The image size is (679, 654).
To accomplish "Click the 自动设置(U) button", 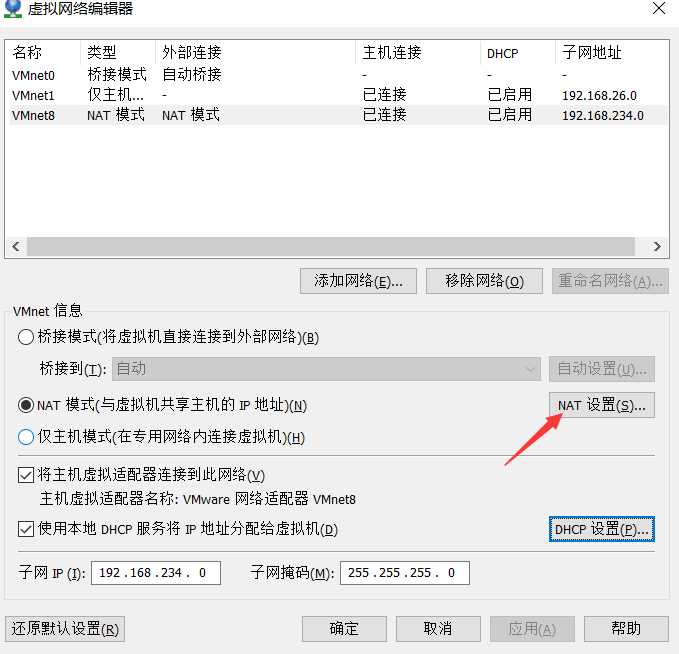I will point(601,369).
